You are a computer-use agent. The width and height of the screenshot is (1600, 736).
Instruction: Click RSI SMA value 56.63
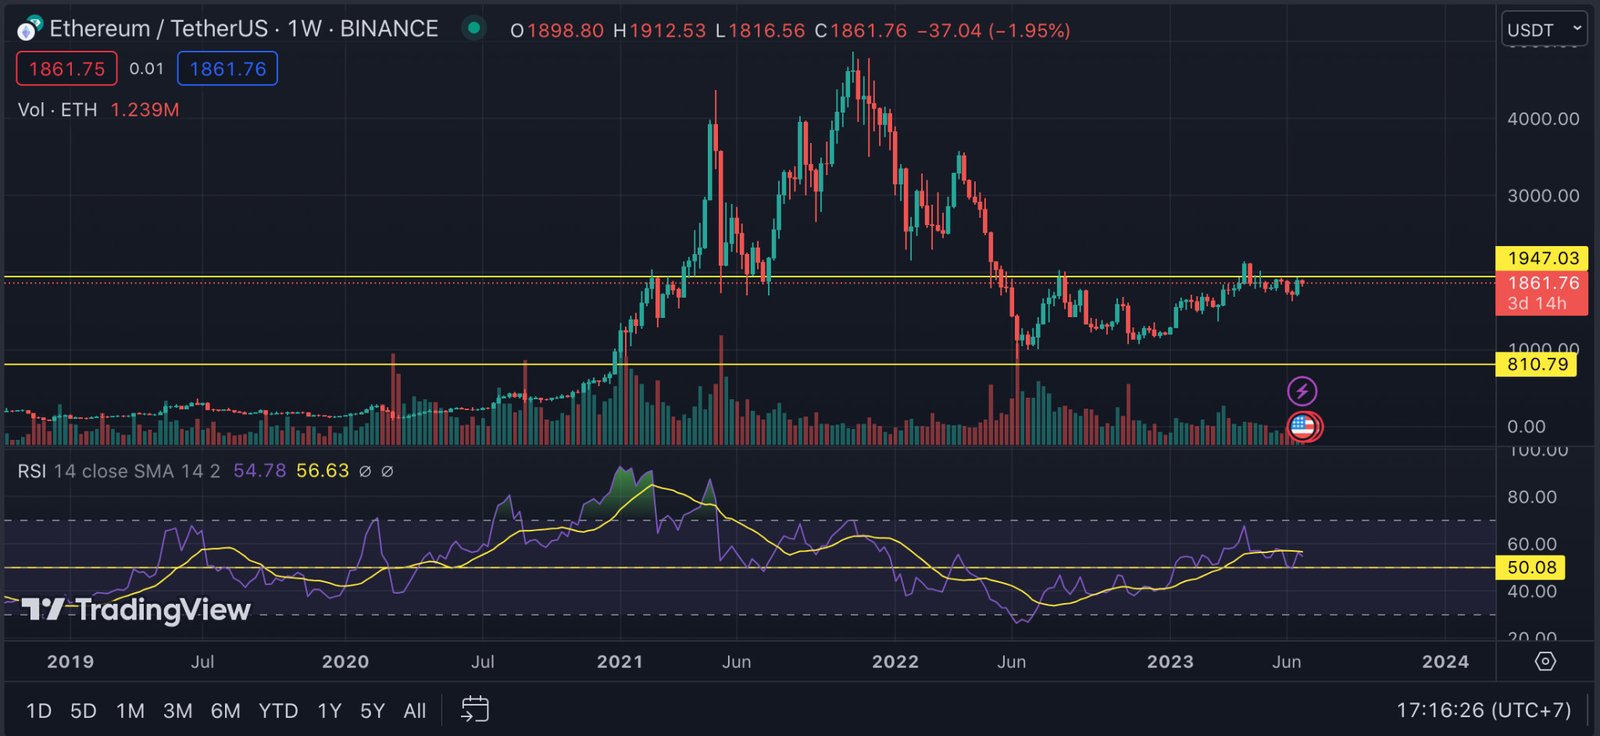[x=322, y=471]
